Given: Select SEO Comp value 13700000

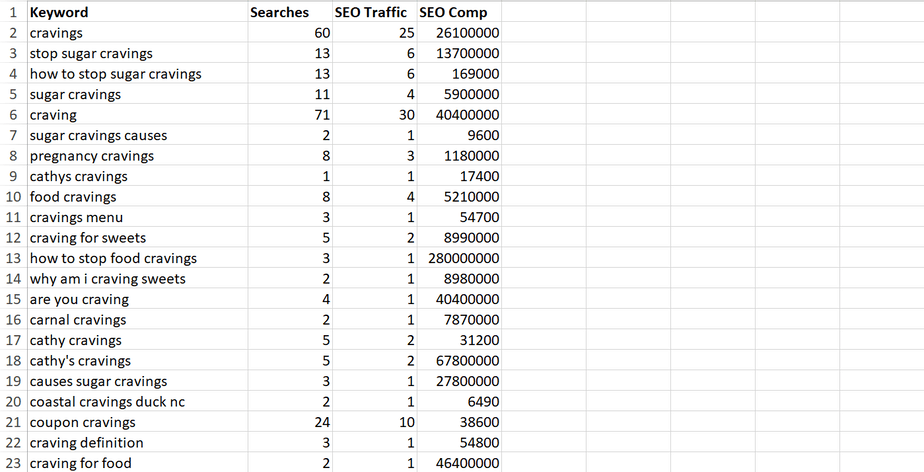Looking at the screenshot, I should (459, 53).
